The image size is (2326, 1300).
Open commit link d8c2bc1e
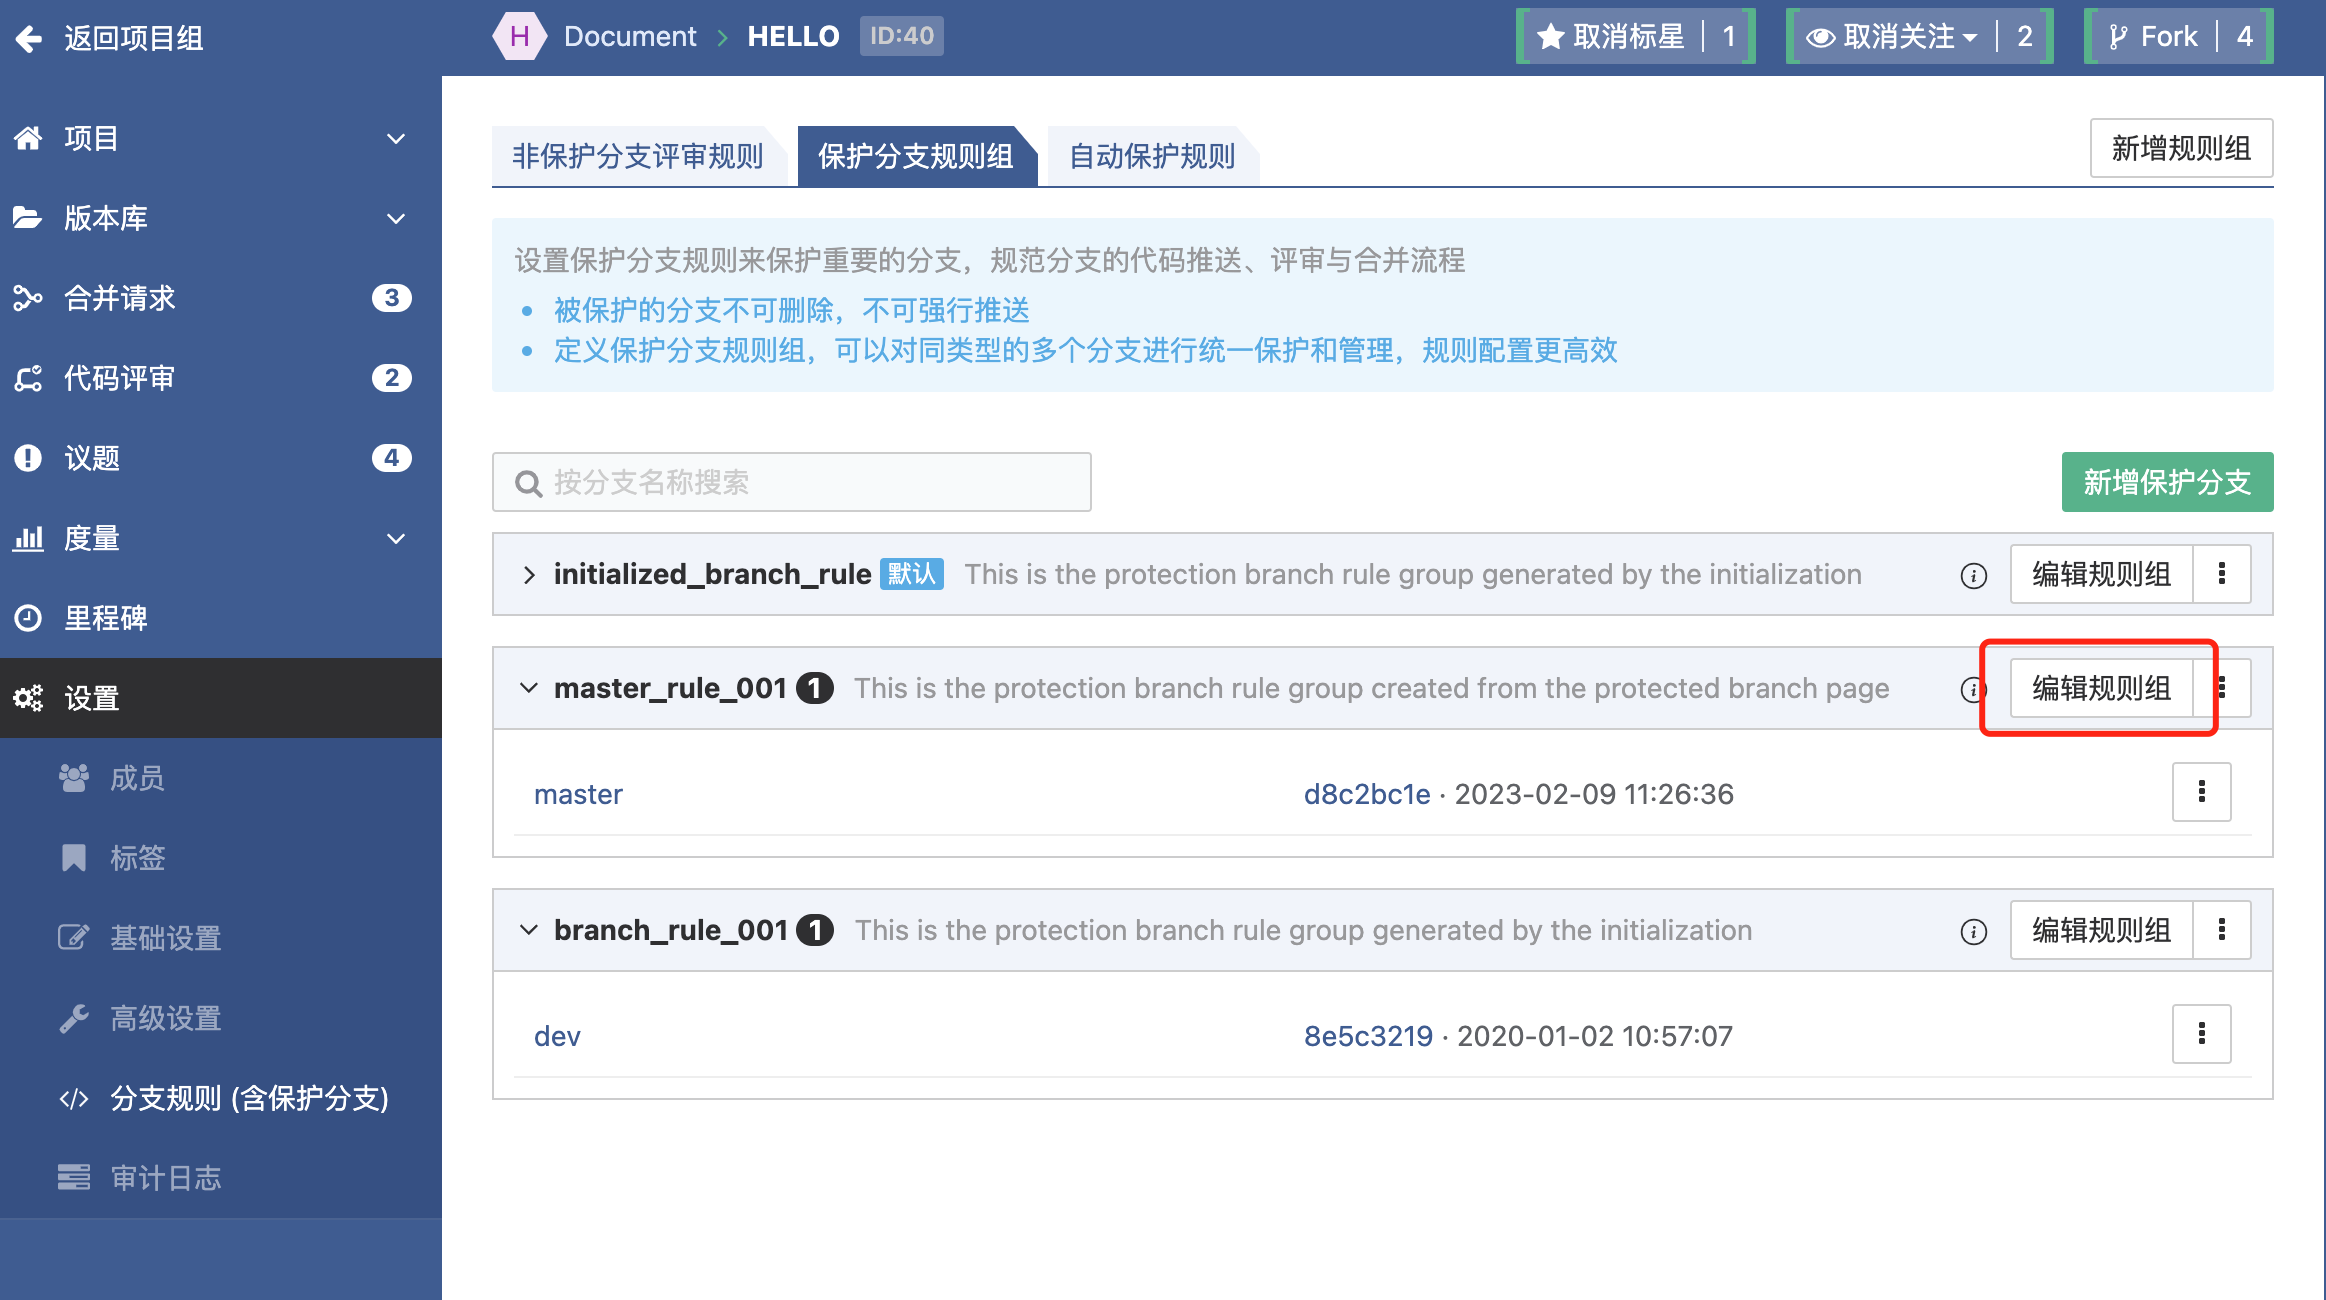point(1366,794)
